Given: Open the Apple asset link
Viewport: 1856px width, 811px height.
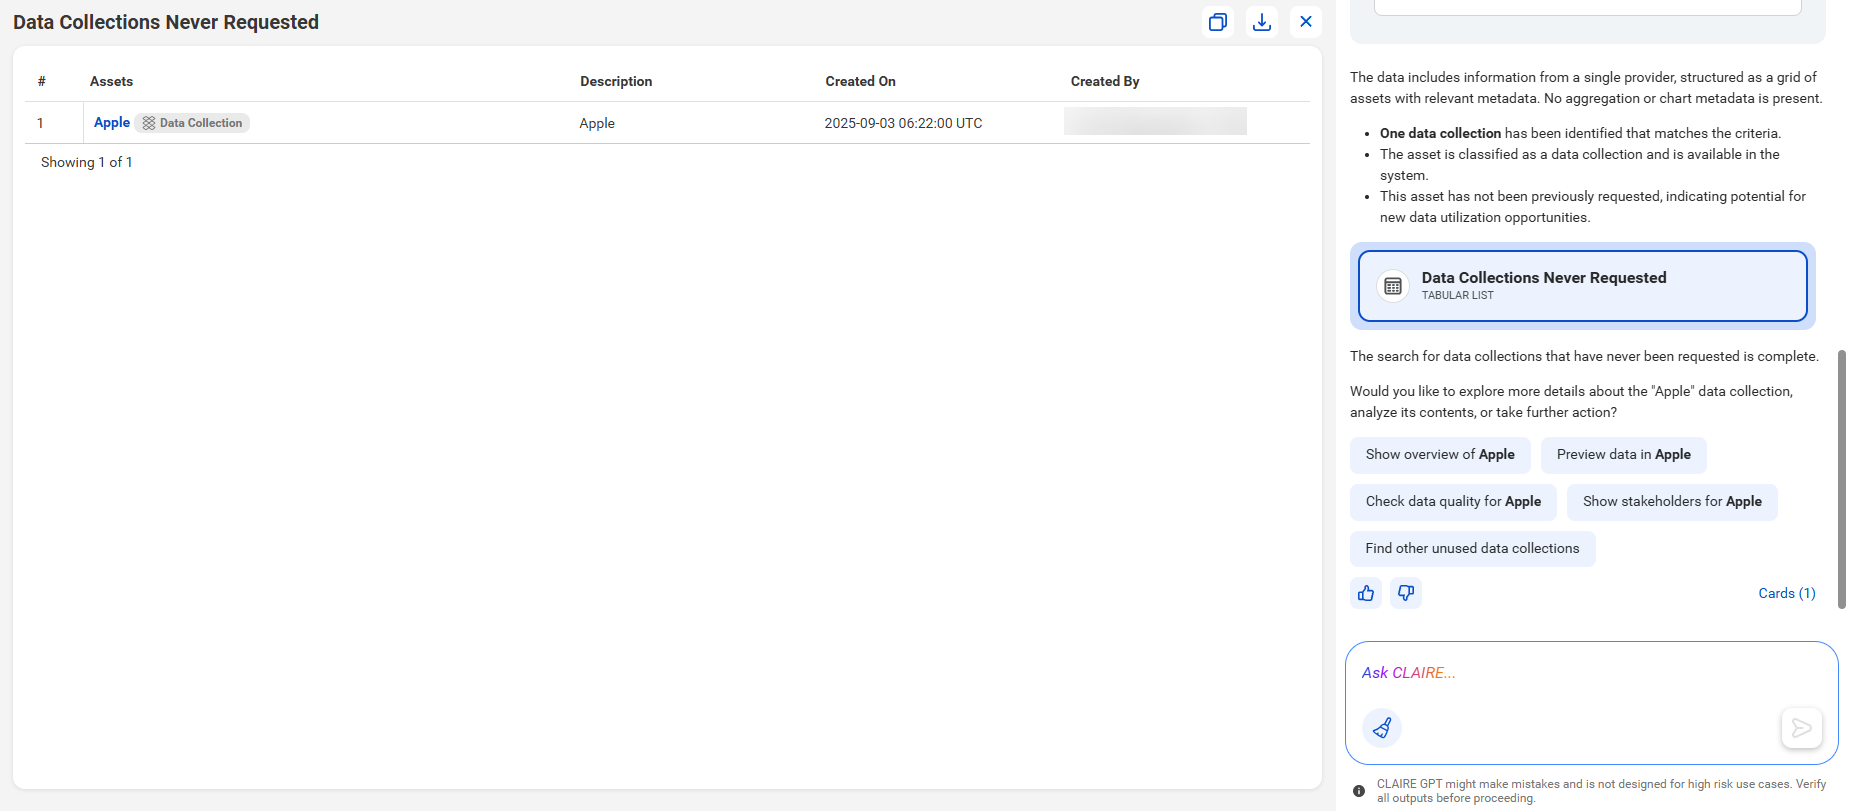Looking at the screenshot, I should pos(112,122).
